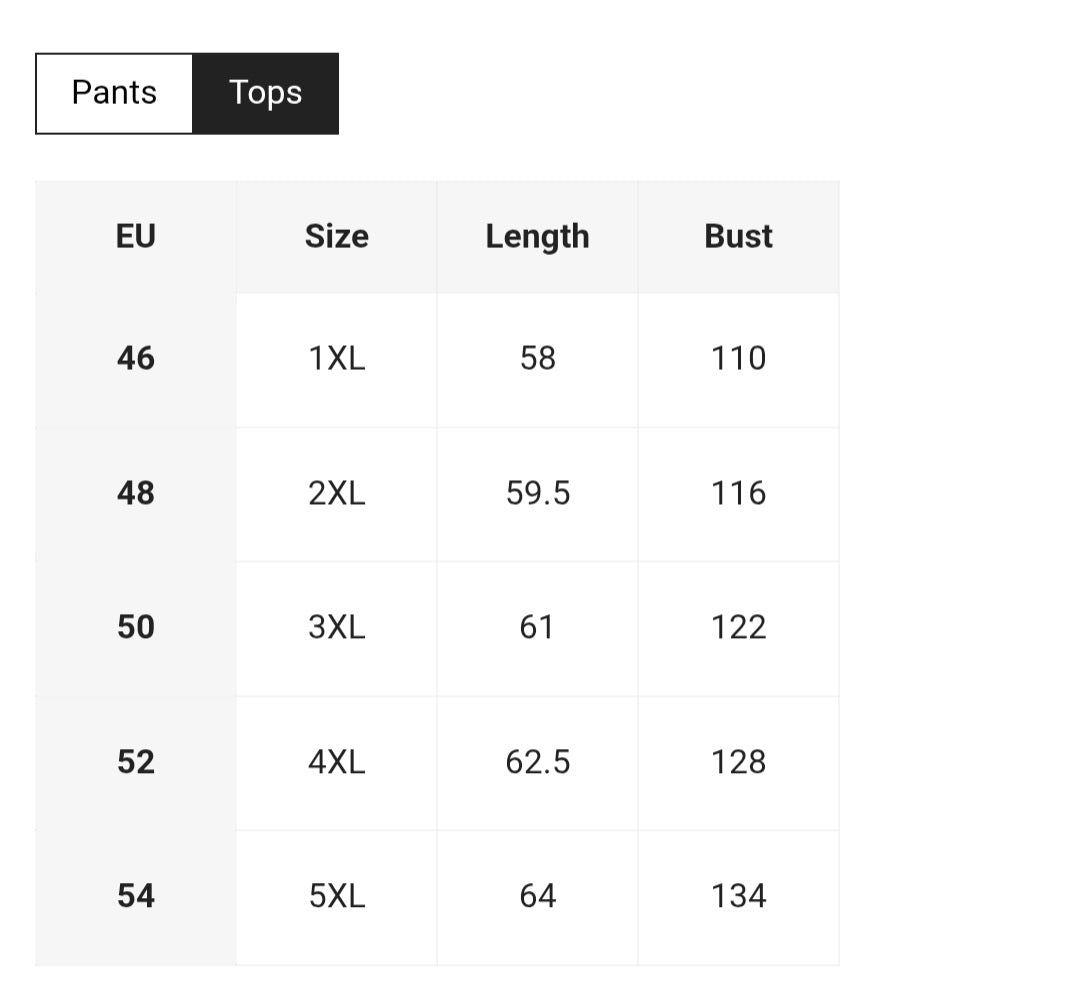Select the Tops tab
Image resolution: width=1080 pixels, height=994 pixels.
tap(265, 93)
